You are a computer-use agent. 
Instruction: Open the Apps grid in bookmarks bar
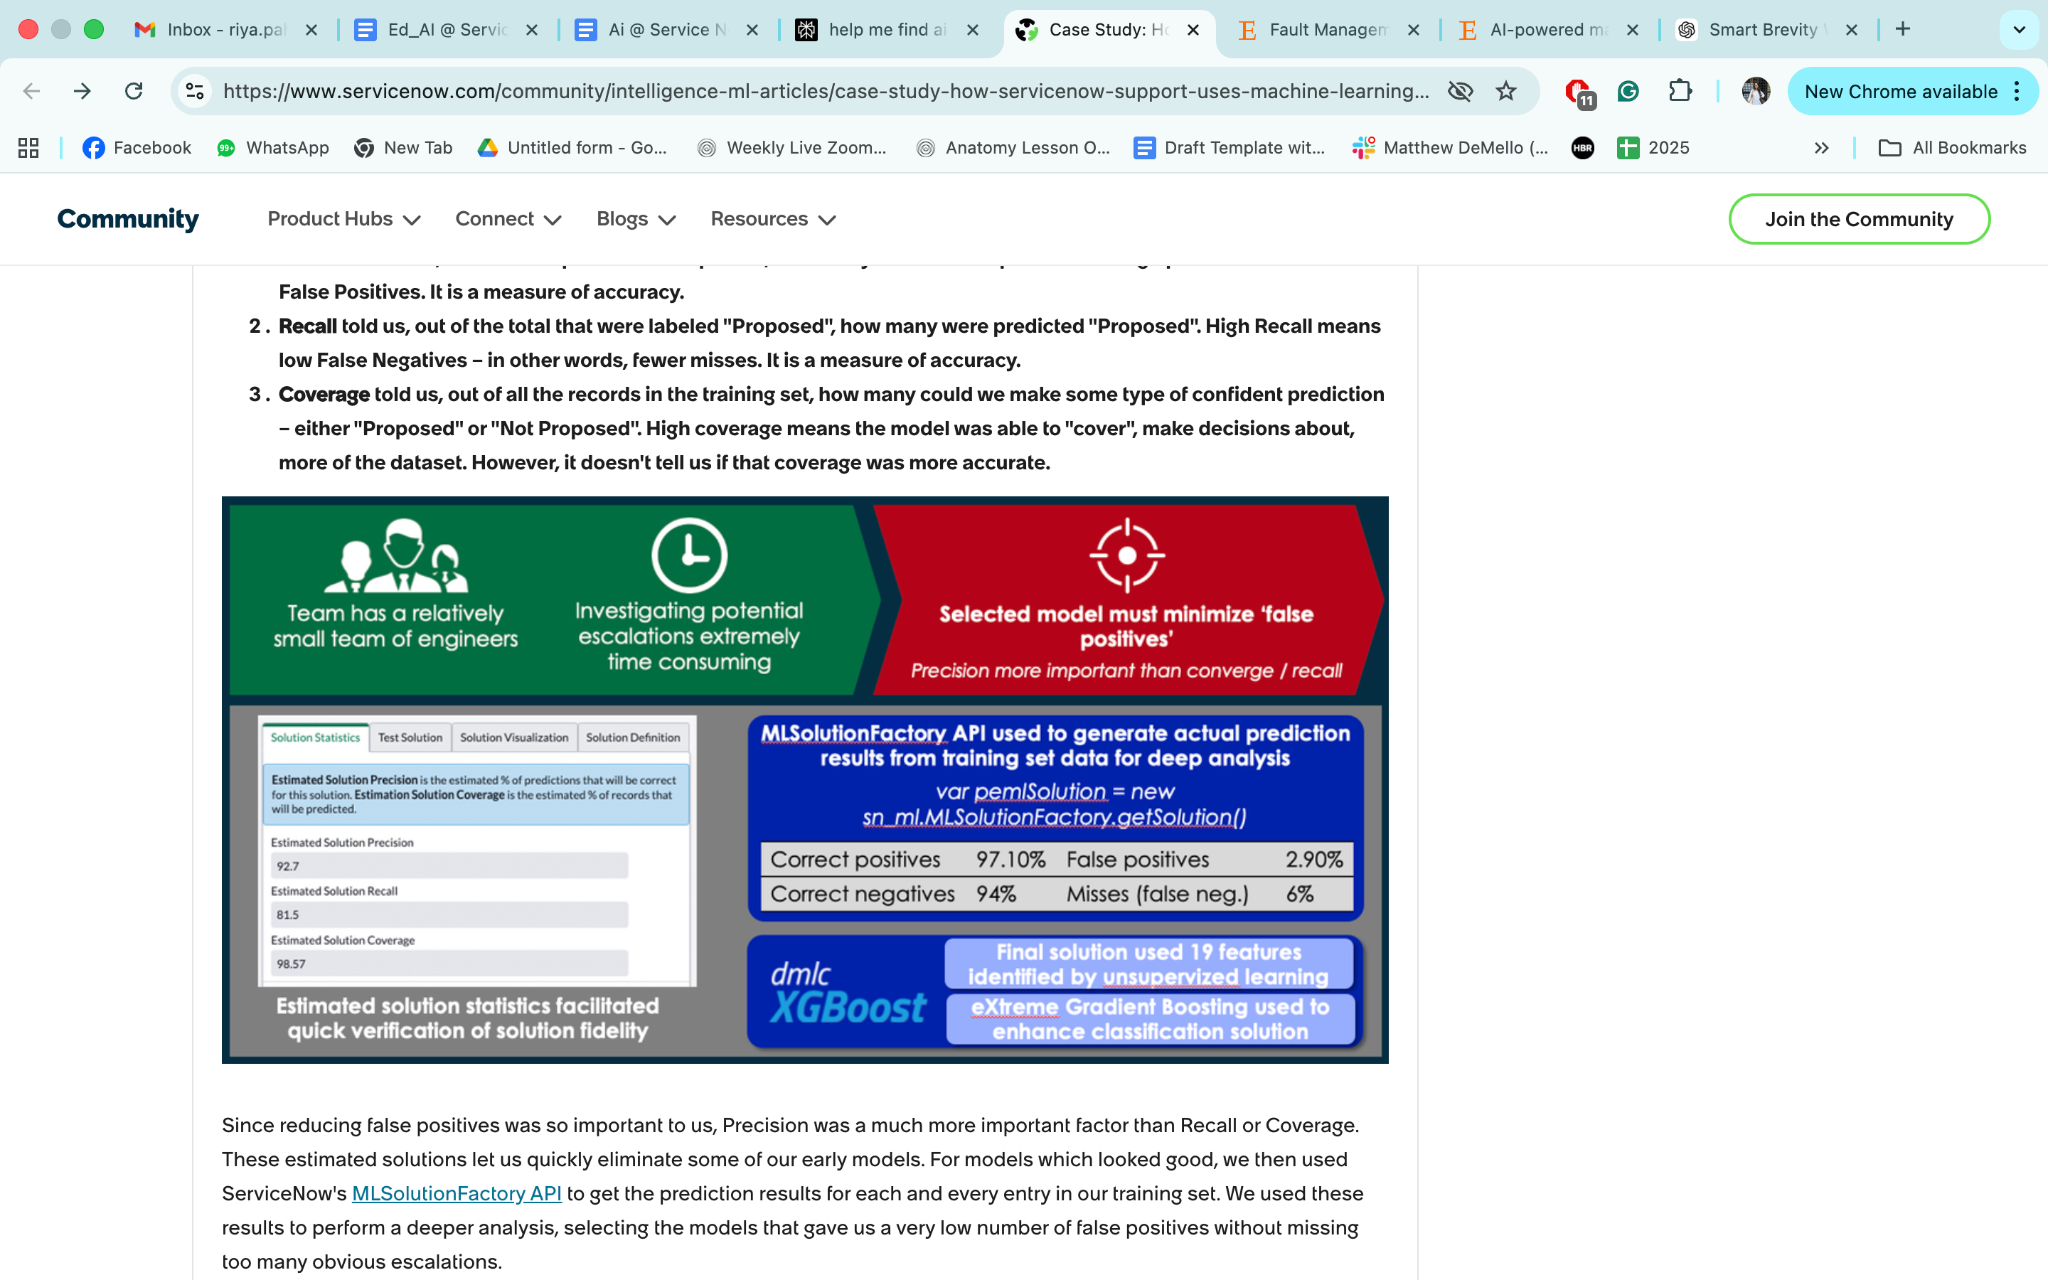click(x=28, y=148)
